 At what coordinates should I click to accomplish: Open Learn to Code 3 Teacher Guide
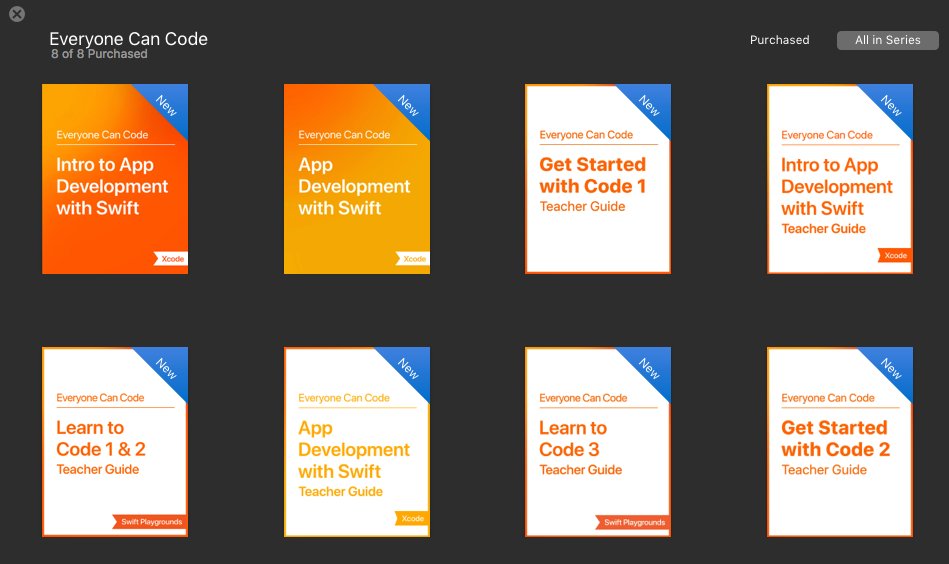[598, 442]
